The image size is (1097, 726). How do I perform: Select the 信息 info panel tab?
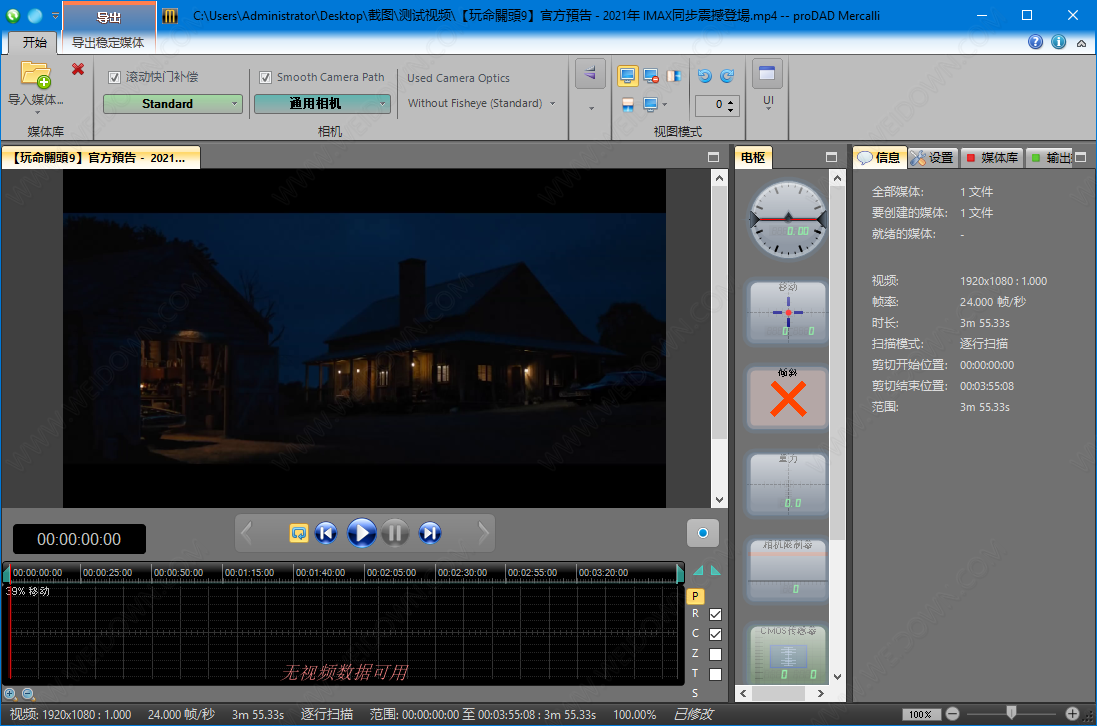coord(880,157)
